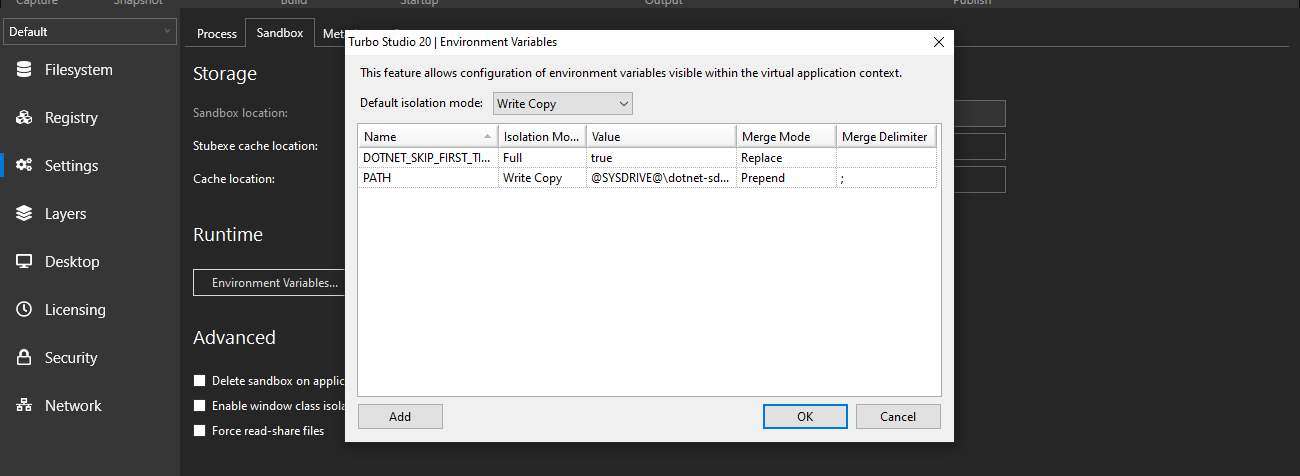This screenshot has width=1300, height=476.
Task: Click the Desktop monitor icon
Action: coord(24,262)
